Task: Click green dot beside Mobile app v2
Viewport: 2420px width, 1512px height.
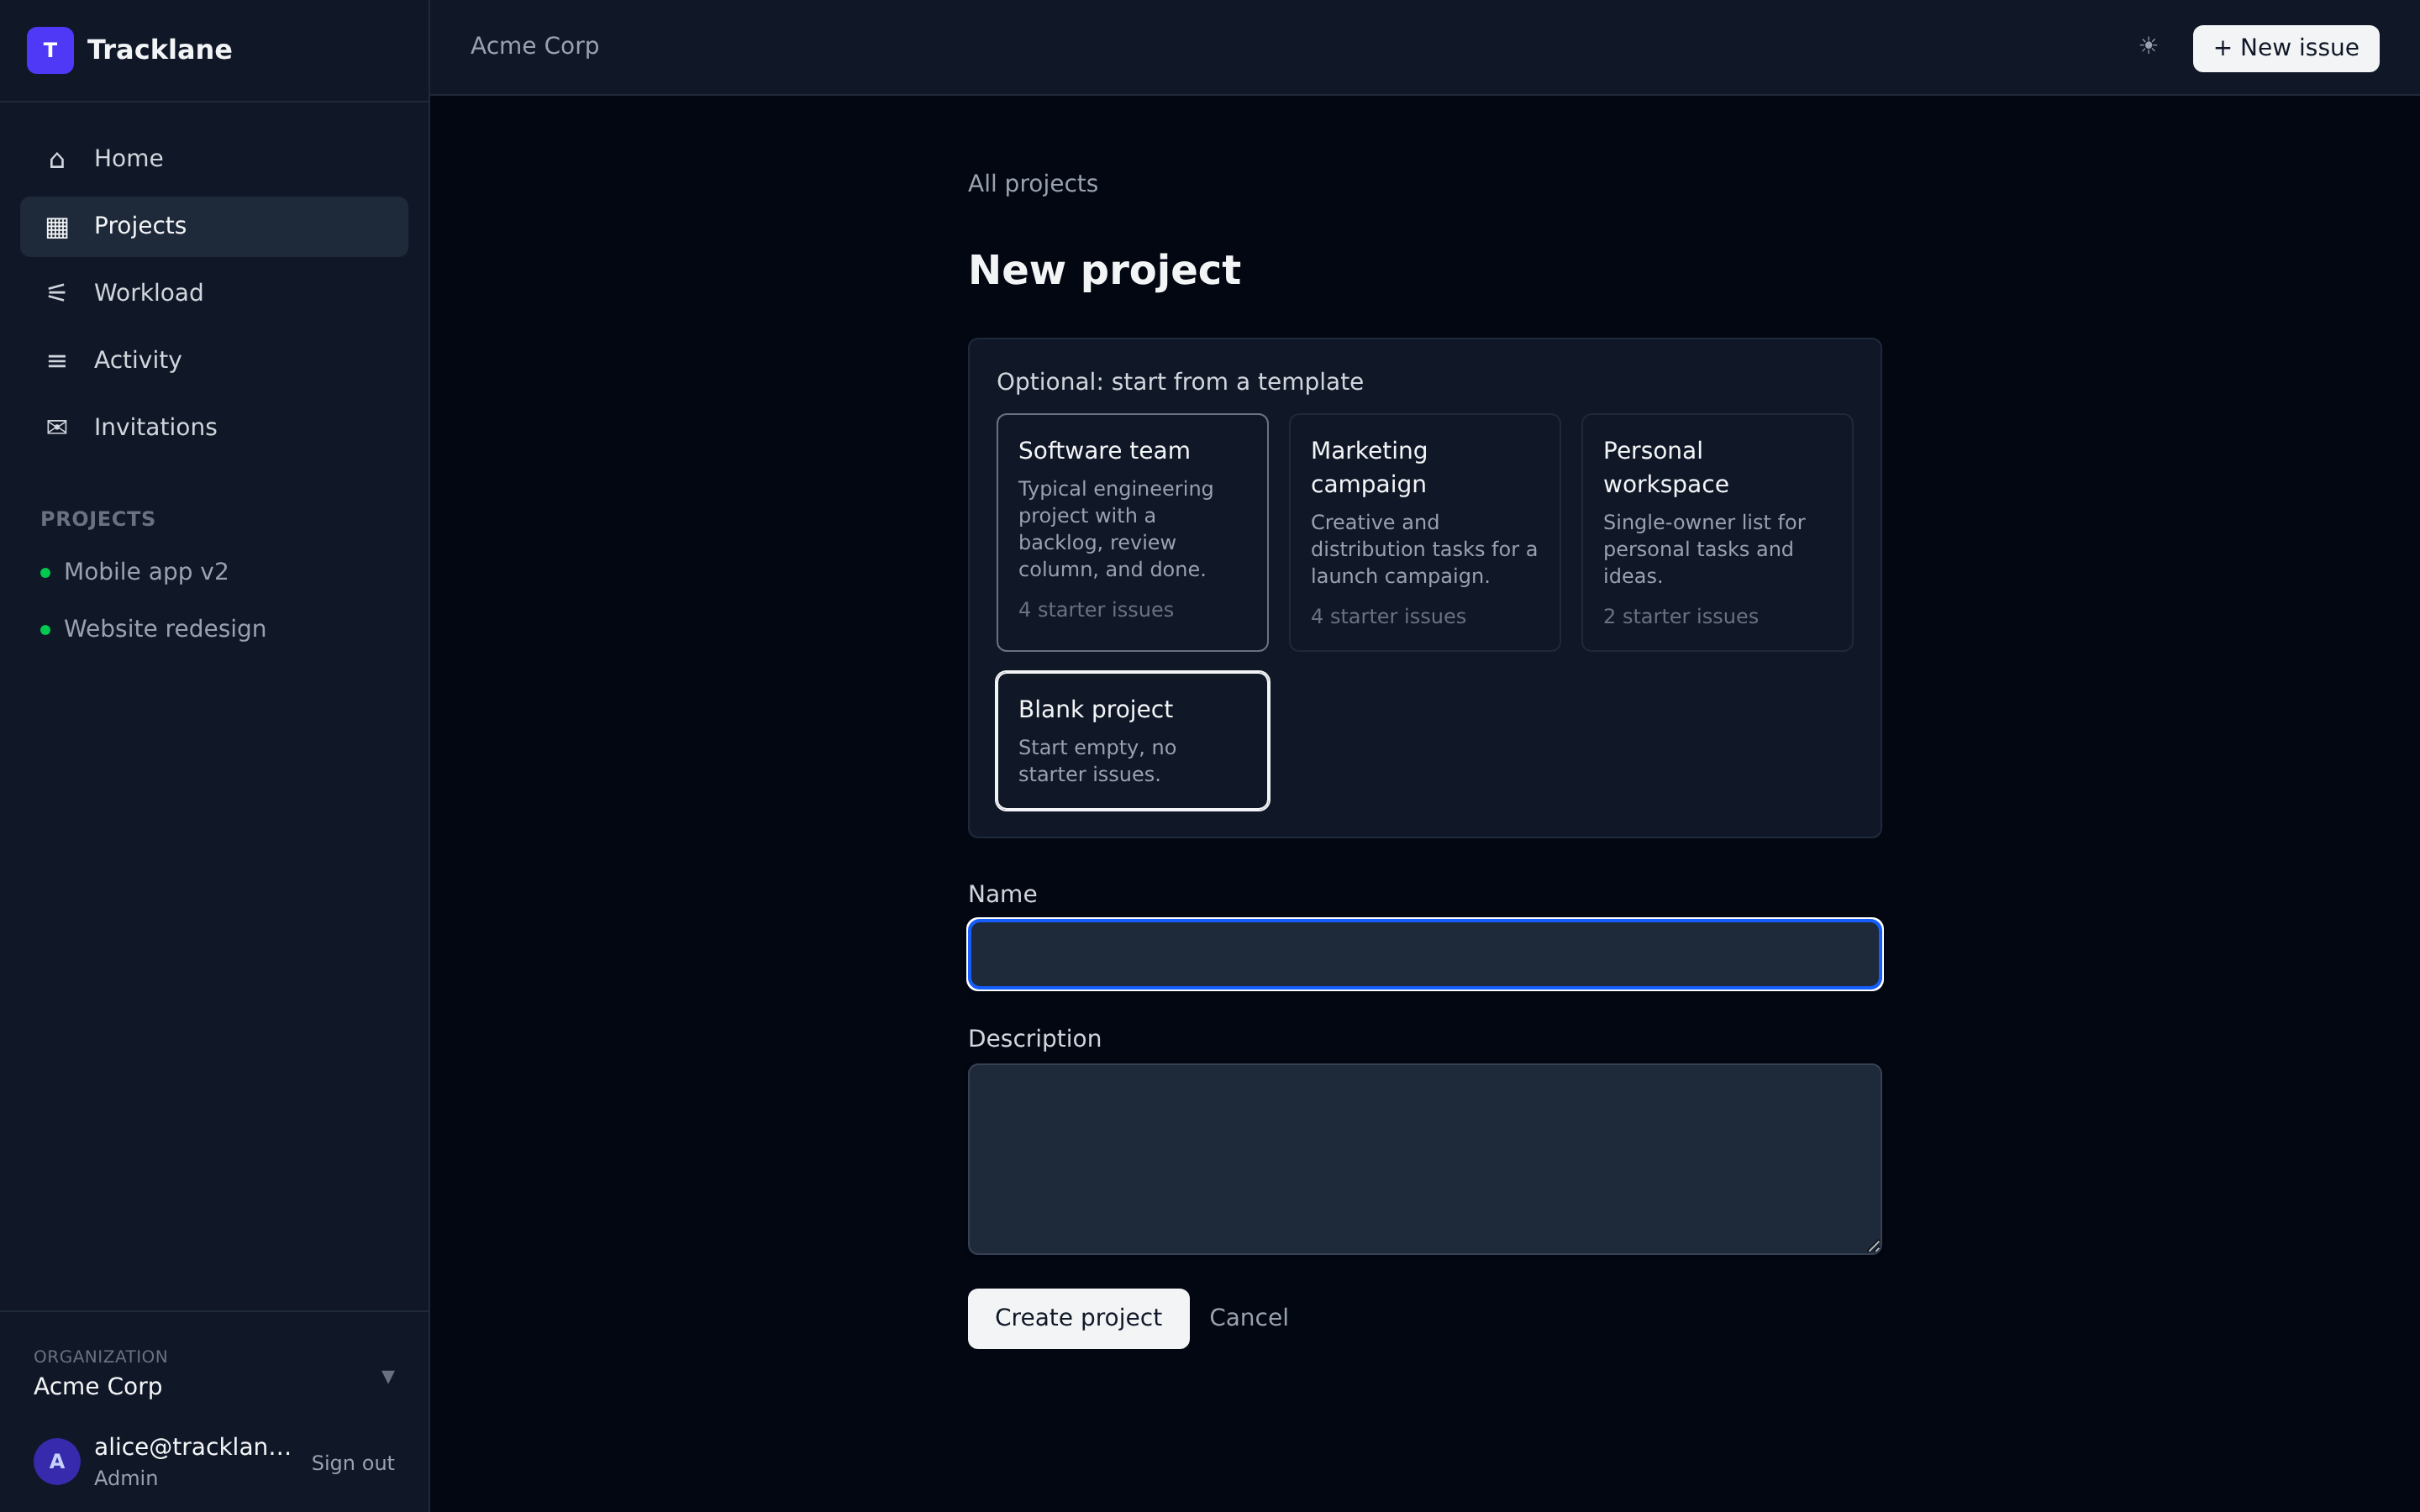Action: (45, 573)
